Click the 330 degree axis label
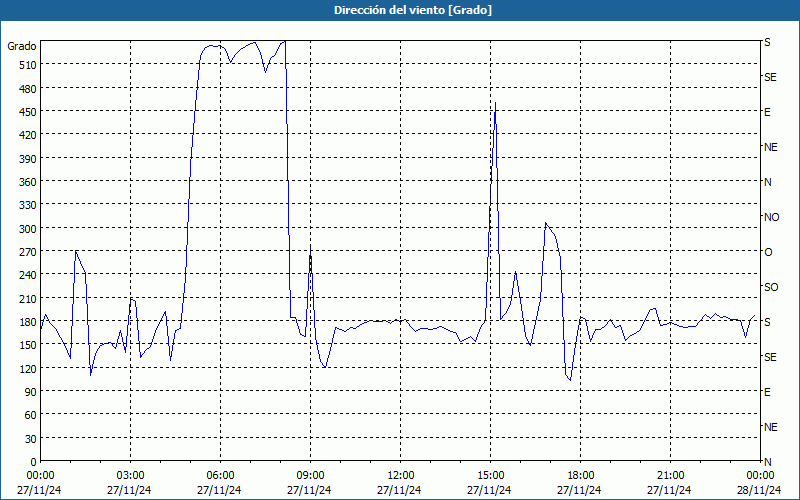The image size is (800, 500). click(x=28, y=205)
